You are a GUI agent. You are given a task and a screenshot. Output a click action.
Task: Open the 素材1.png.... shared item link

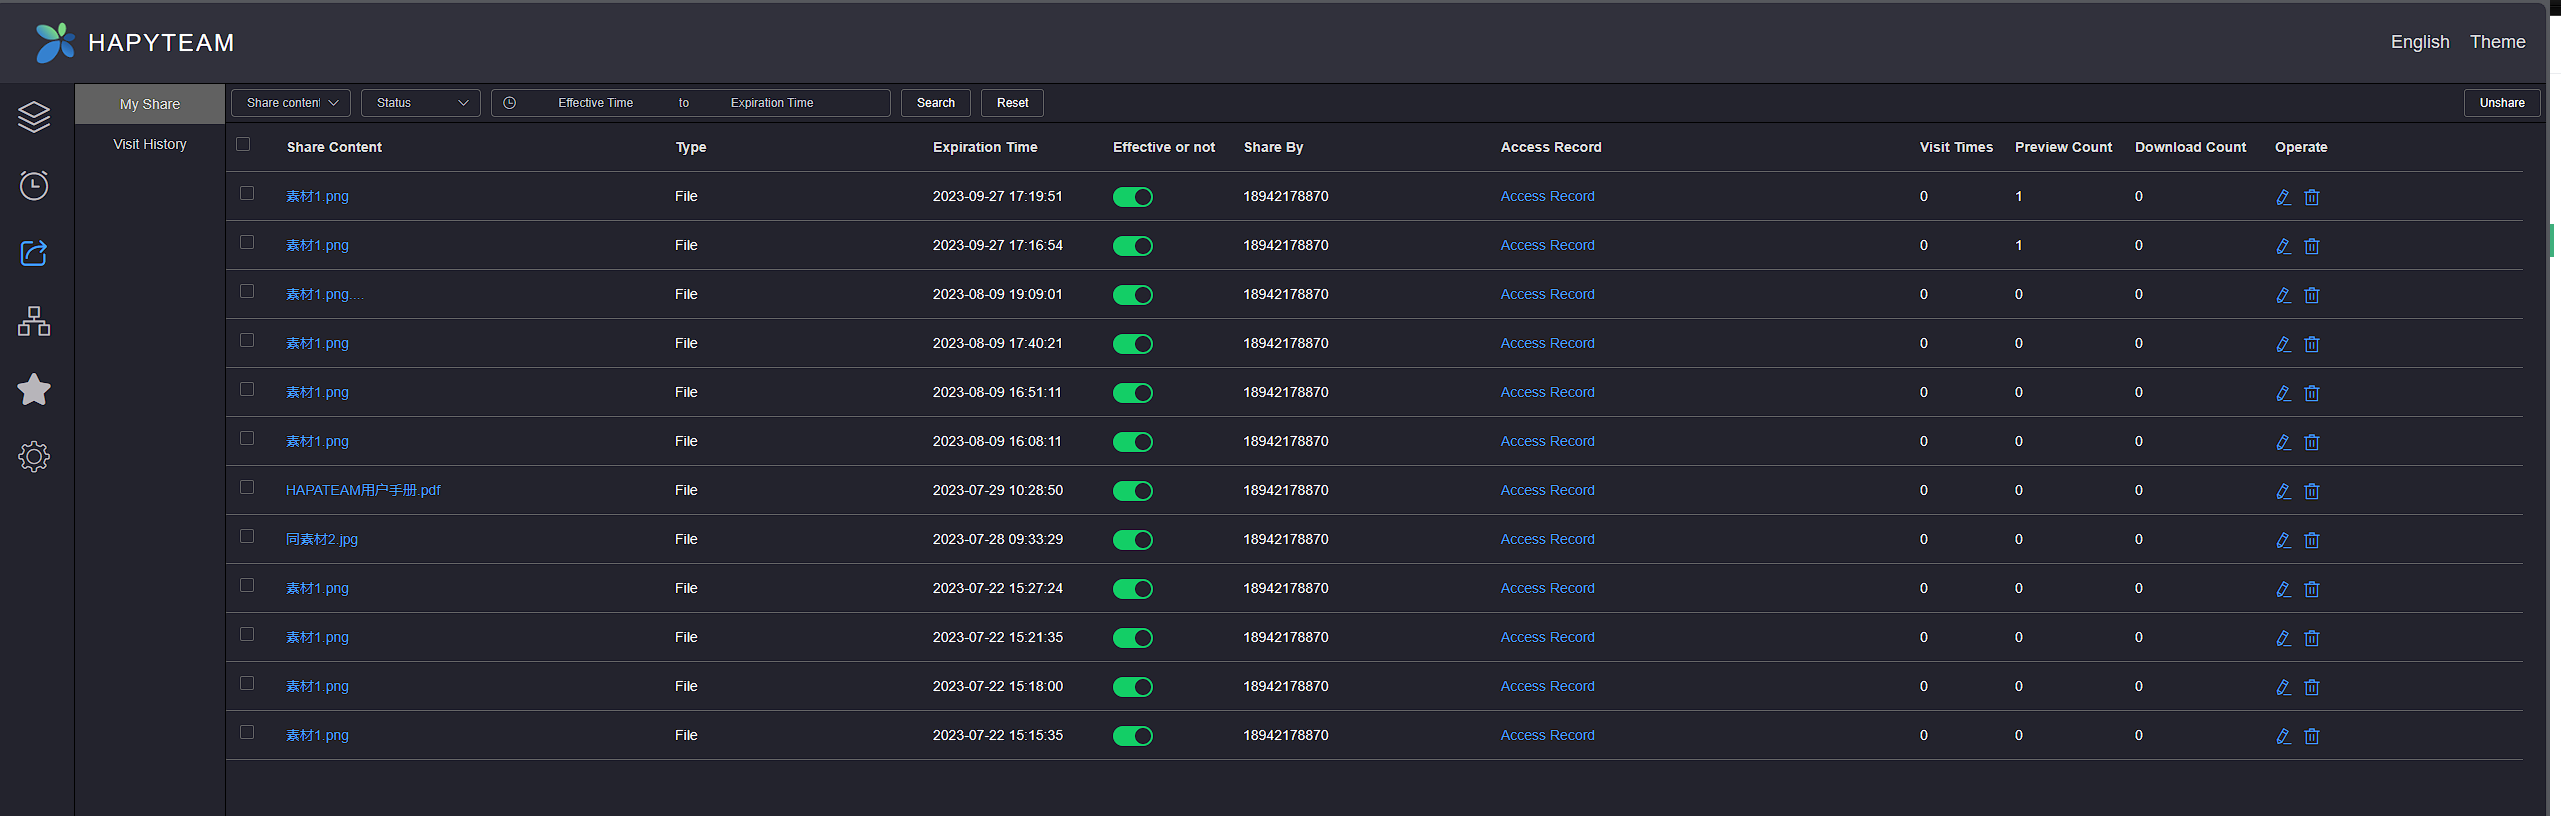tap(325, 294)
